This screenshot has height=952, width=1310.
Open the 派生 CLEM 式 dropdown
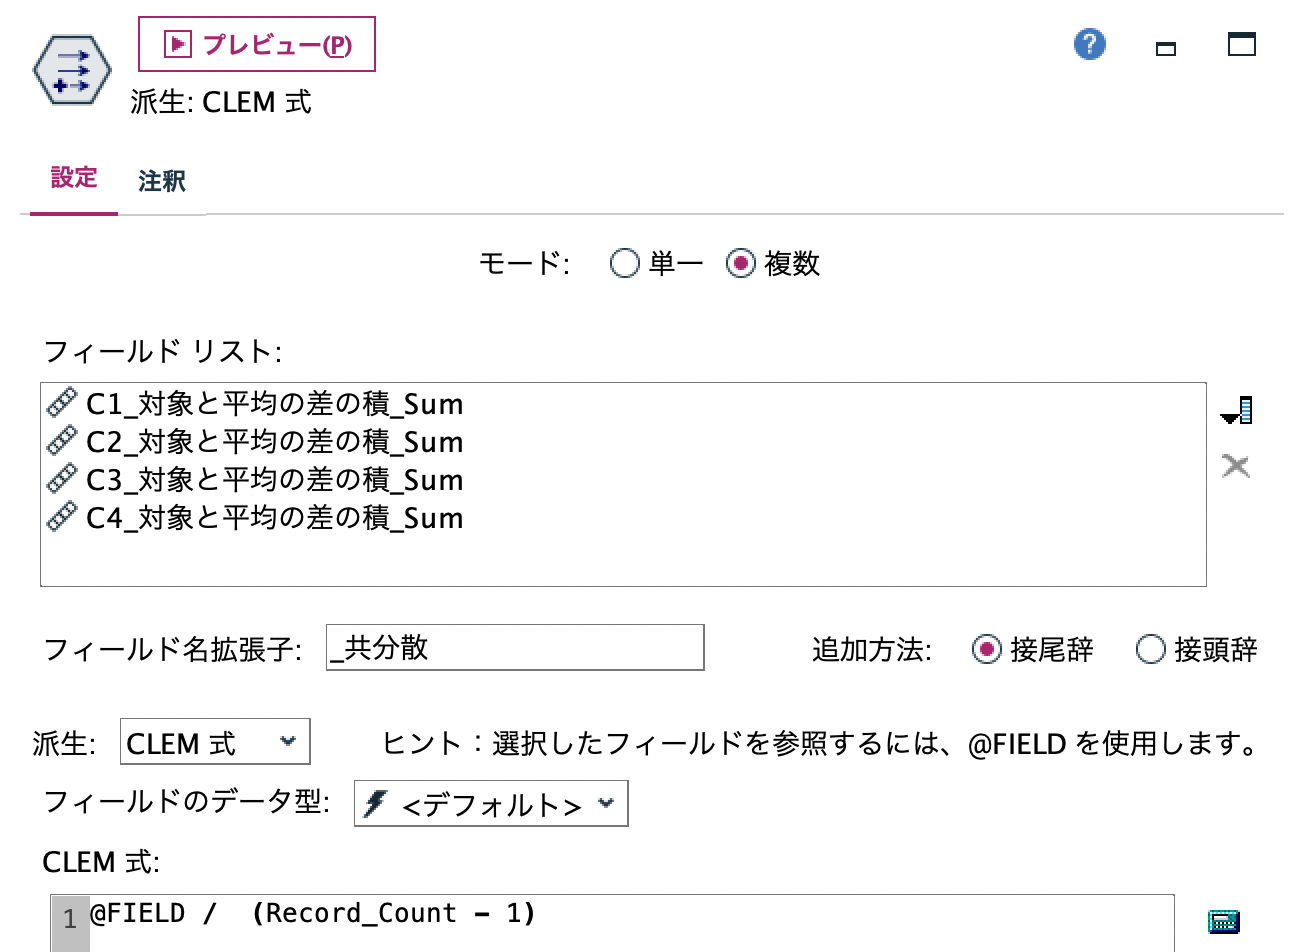tap(214, 742)
